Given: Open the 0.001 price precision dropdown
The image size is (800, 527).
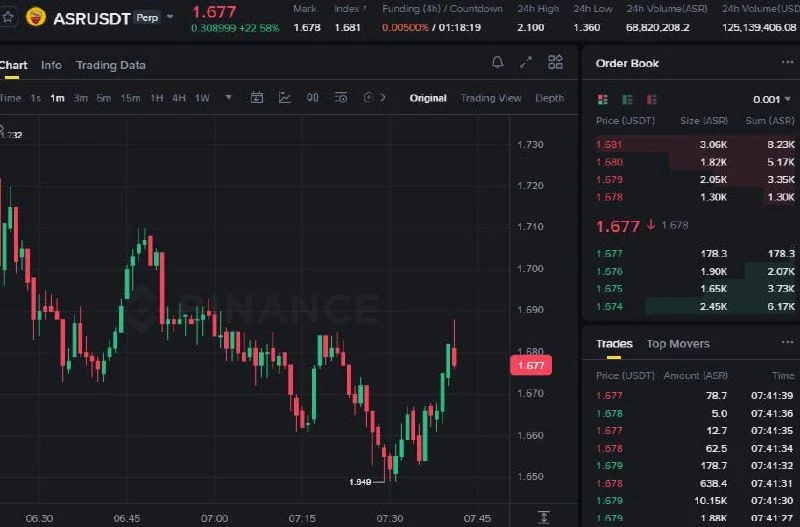Looking at the screenshot, I should [771, 99].
